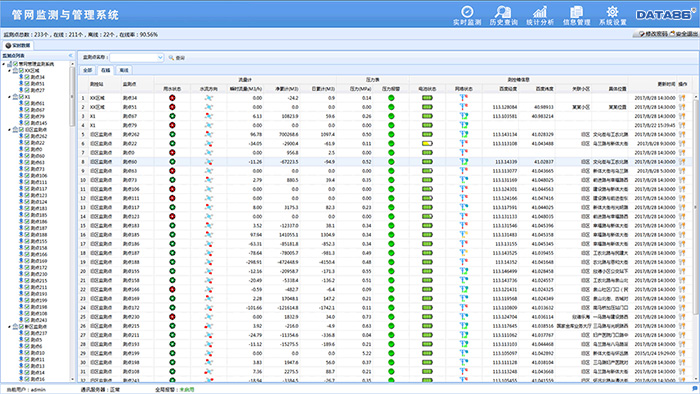The image size is (700, 394).
Task: Click operation icon at end of row 20
Action: coord(682,271)
